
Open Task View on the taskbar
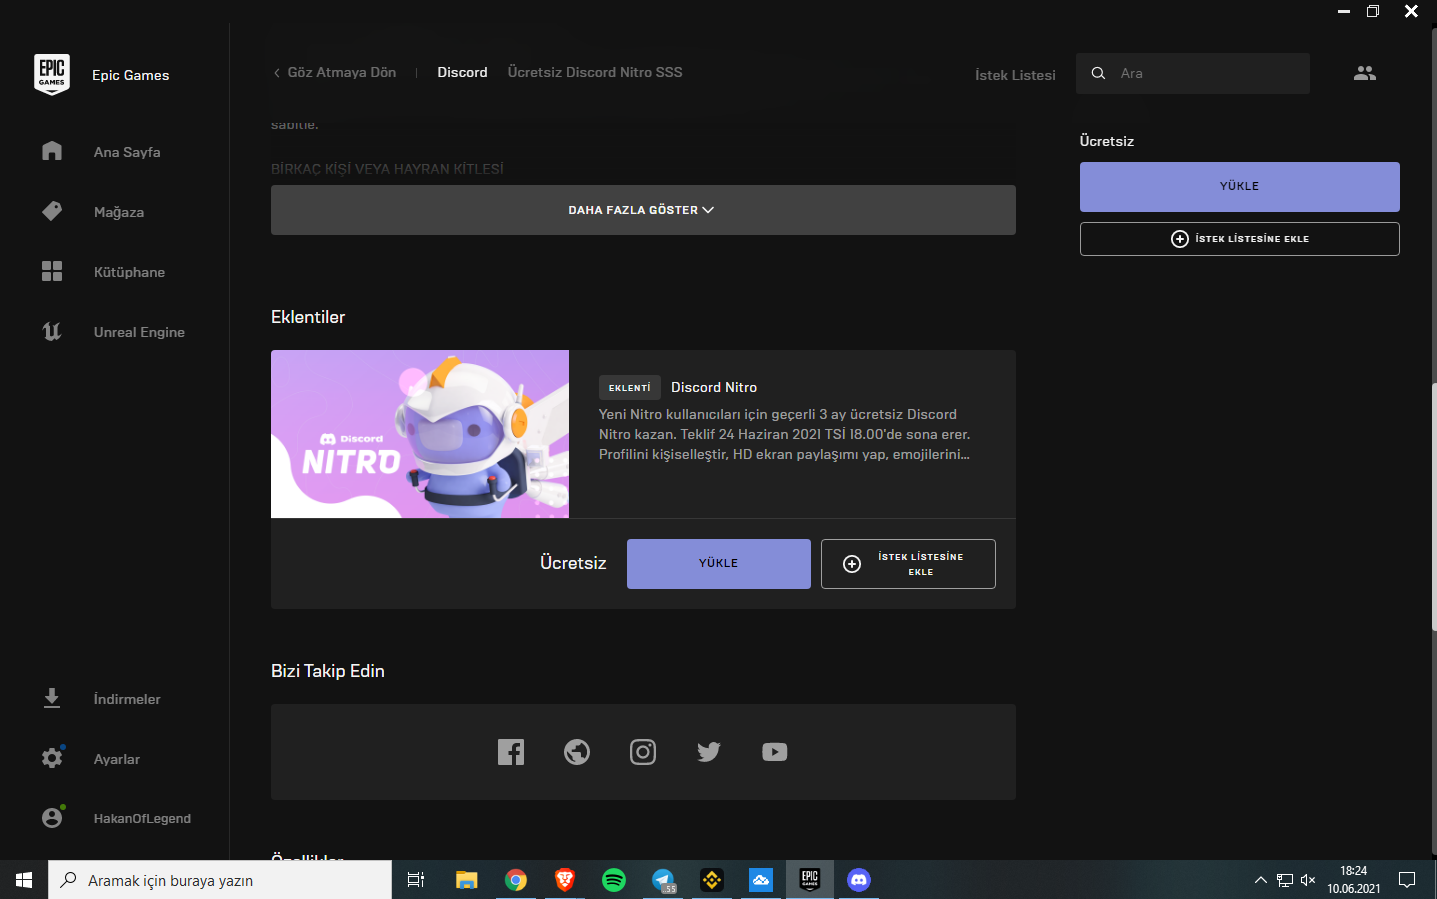point(416,880)
